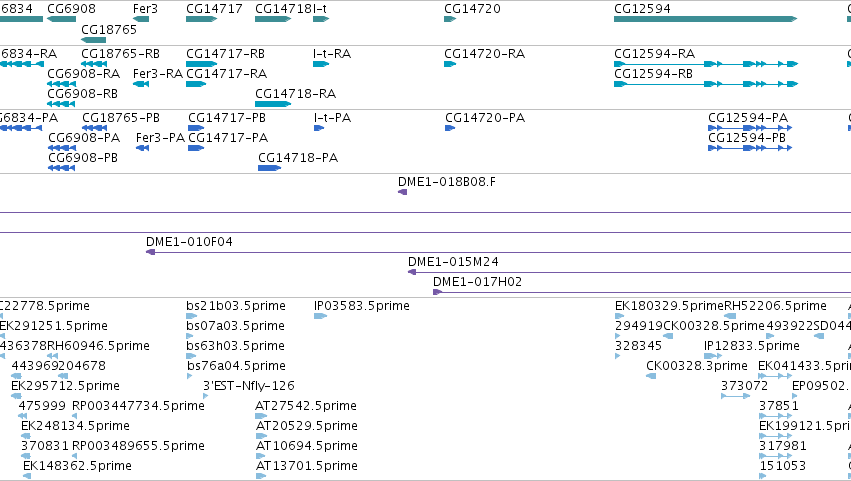851x481 pixels.
Task: Click feature 328345
Action: 638,346
